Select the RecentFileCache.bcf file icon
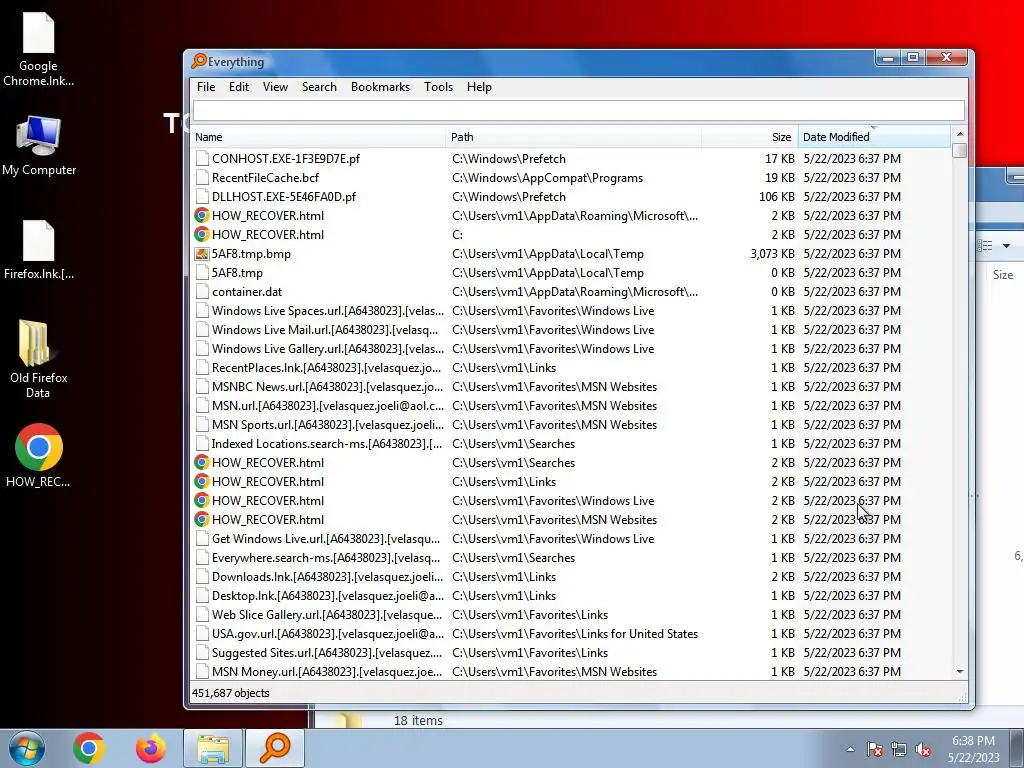Viewport: 1024px width, 768px height. (202, 178)
